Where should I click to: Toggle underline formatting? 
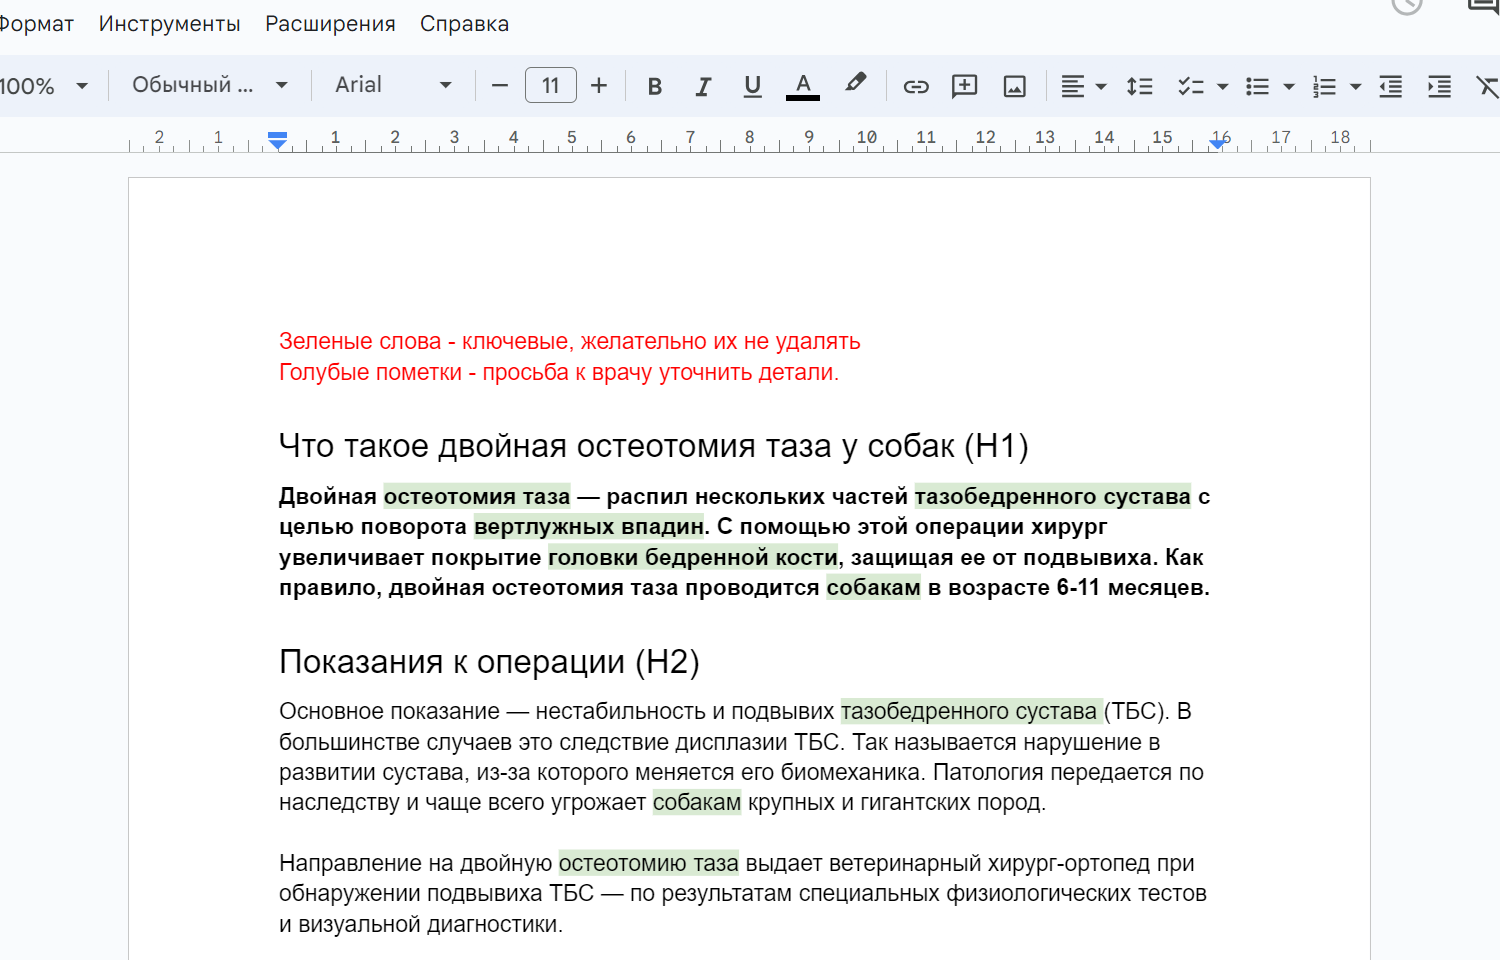pyautogui.click(x=753, y=86)
